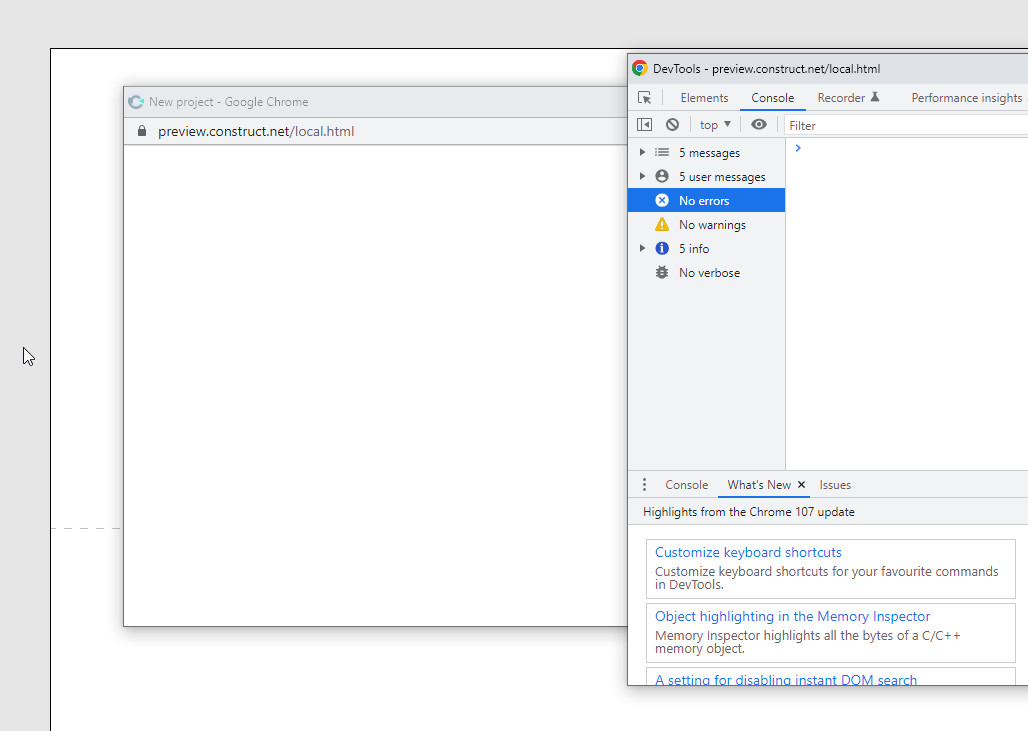Screen dimensions: 1028x731
Task: Toggle the No errors filter
Action: tap(706, 200)
